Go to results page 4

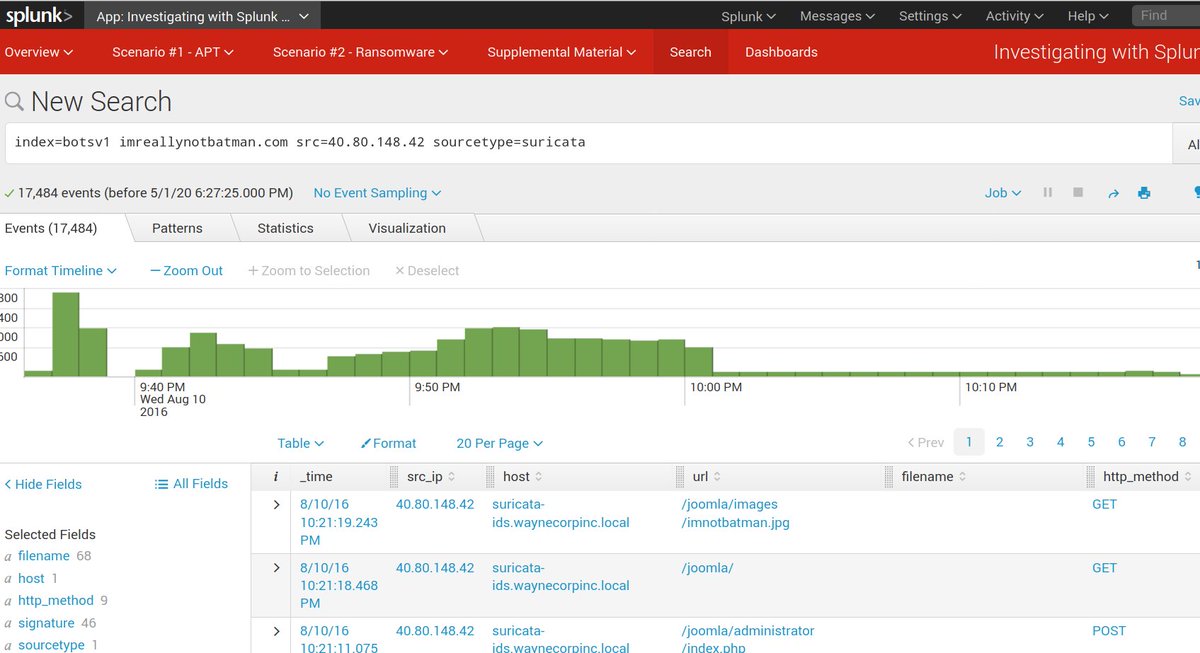(x=1060, y=442)
